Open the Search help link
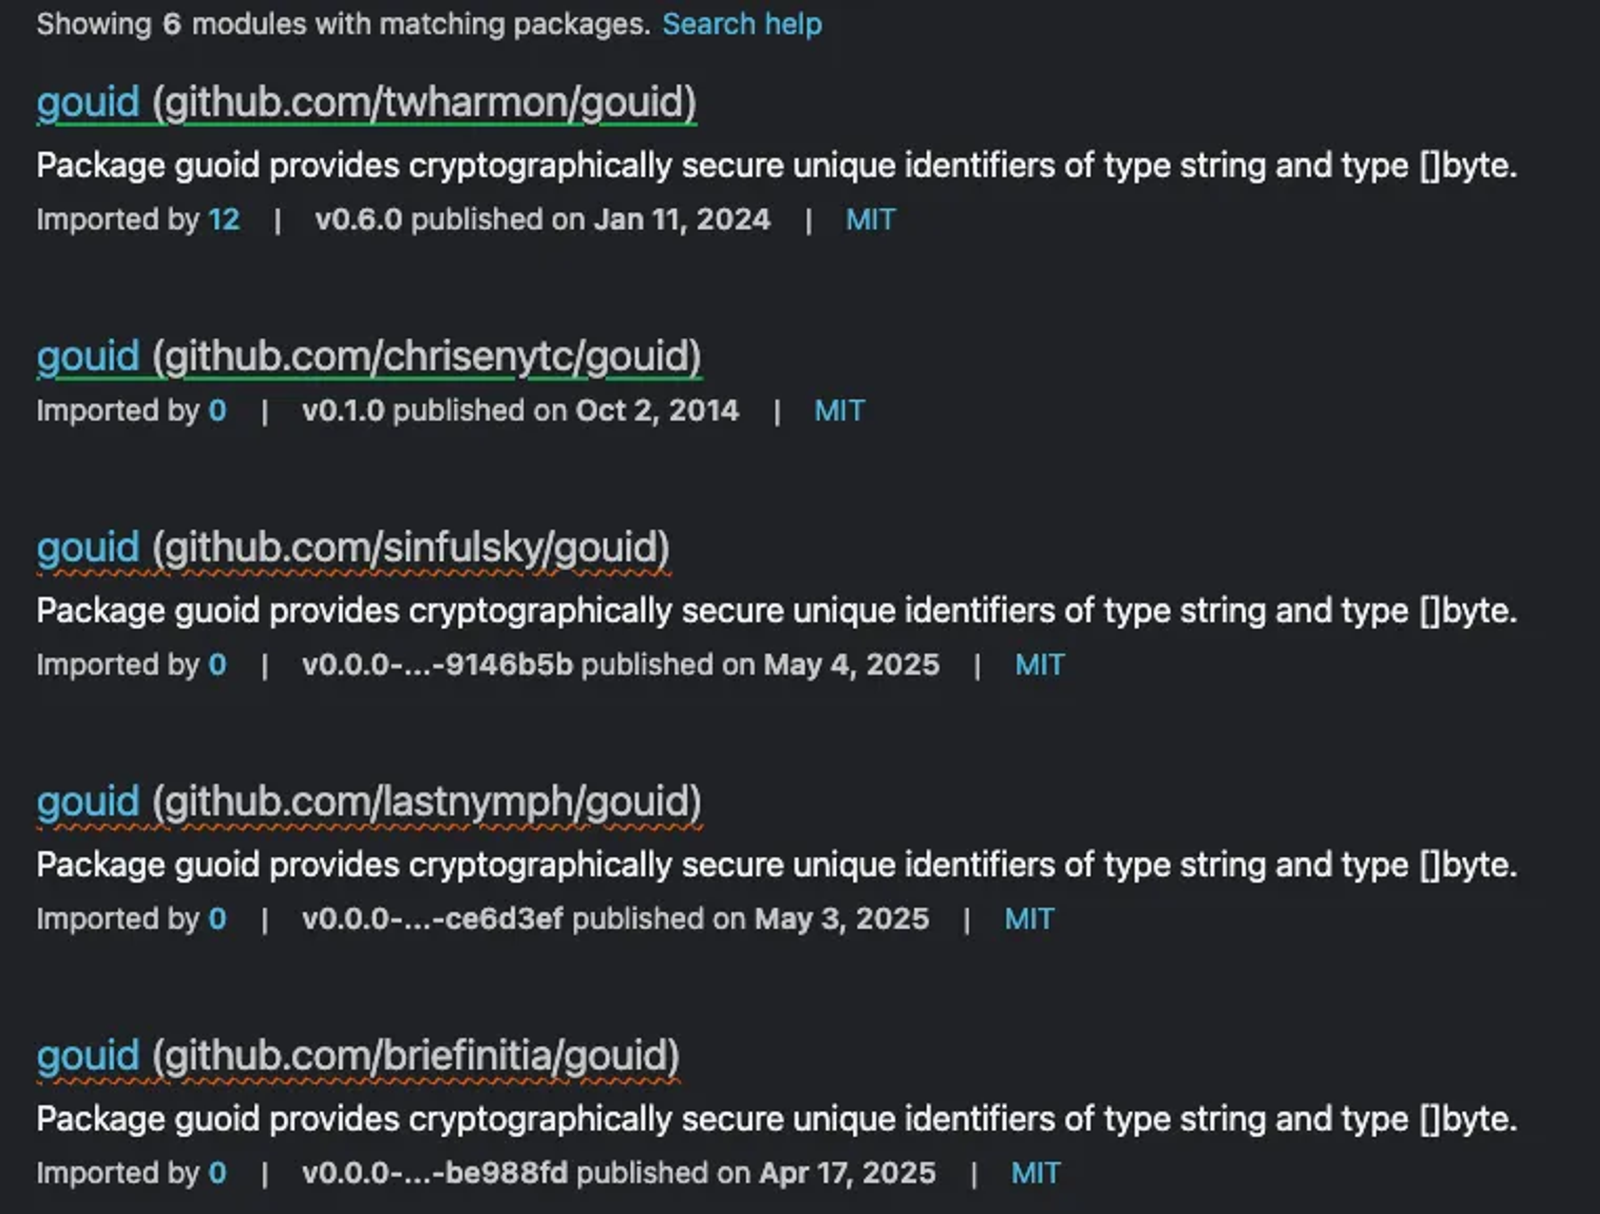The width and height of the screenshot is (1600, 1214). (x=742, y=24)
